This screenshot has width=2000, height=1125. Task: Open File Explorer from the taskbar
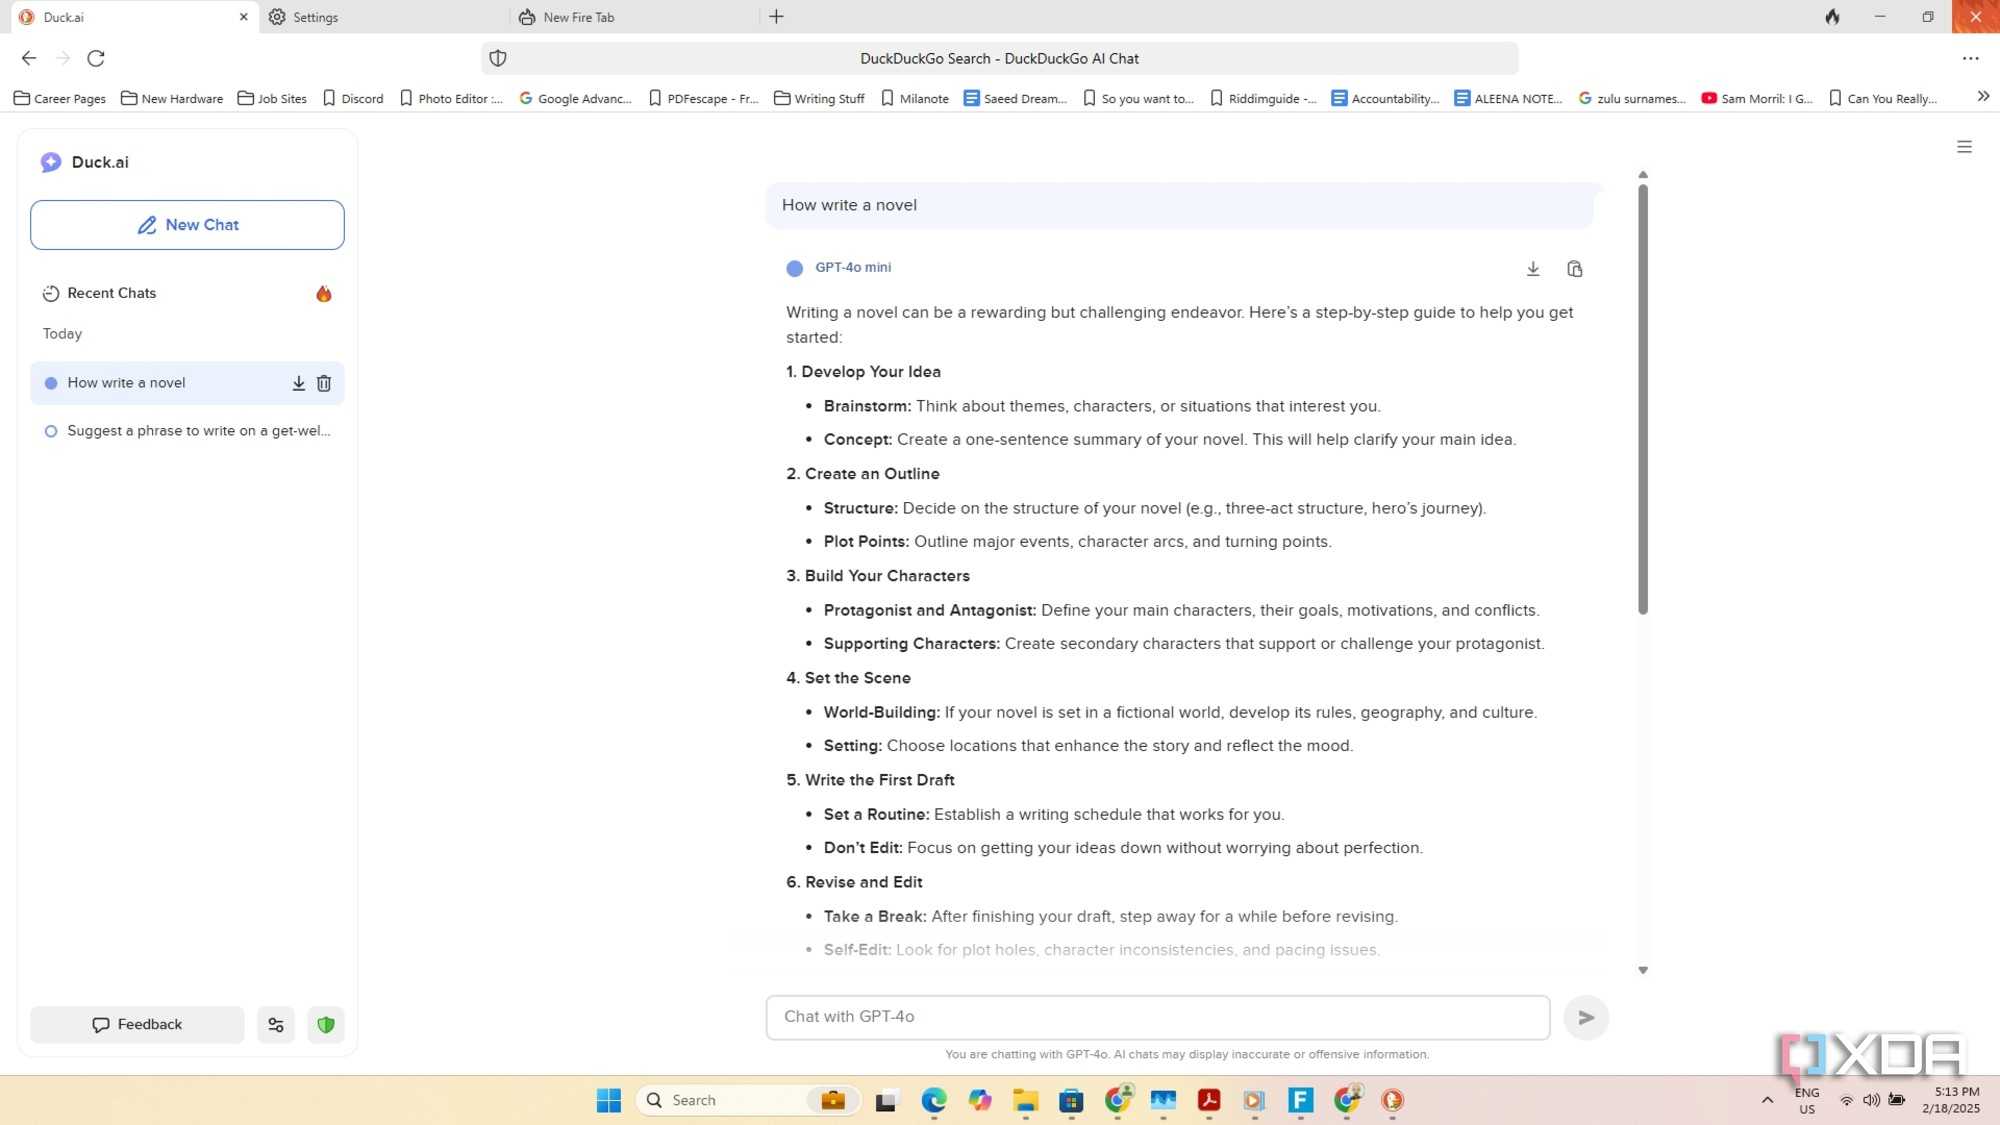pyautogui.click(x=1026, y=1100)
